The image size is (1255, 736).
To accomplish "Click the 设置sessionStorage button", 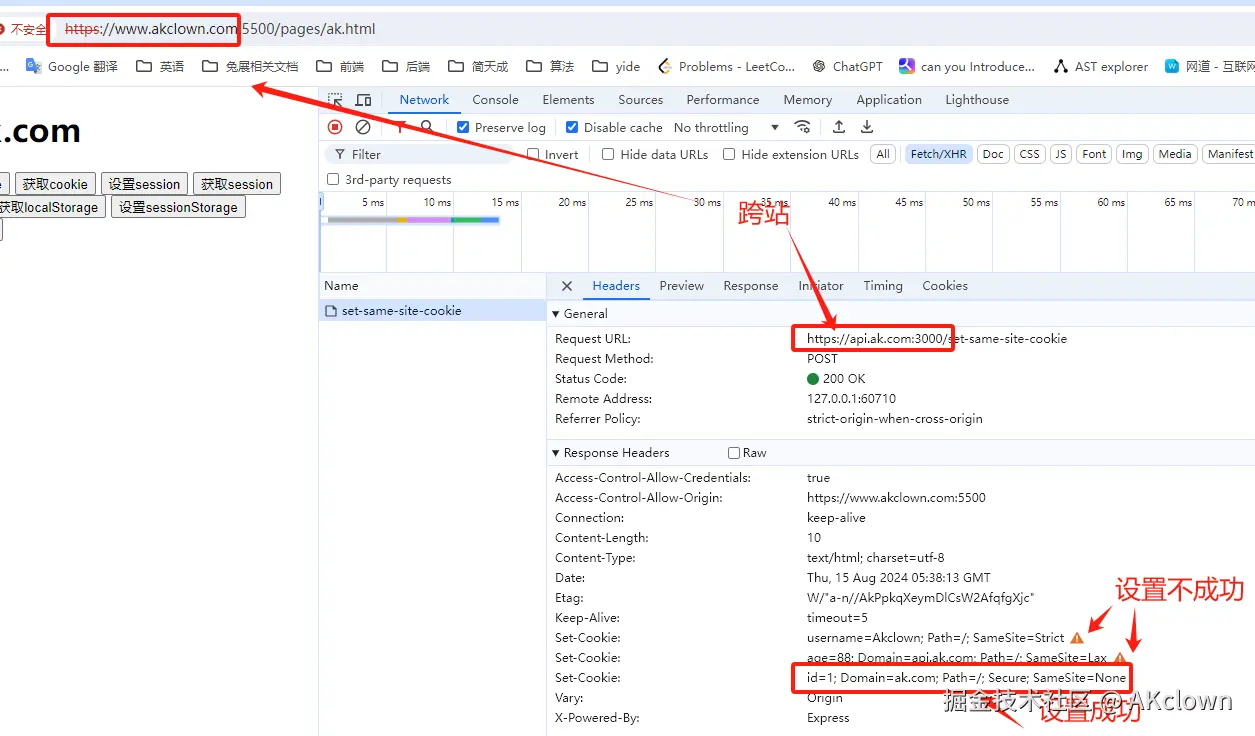I will click(x=178, y=207).
